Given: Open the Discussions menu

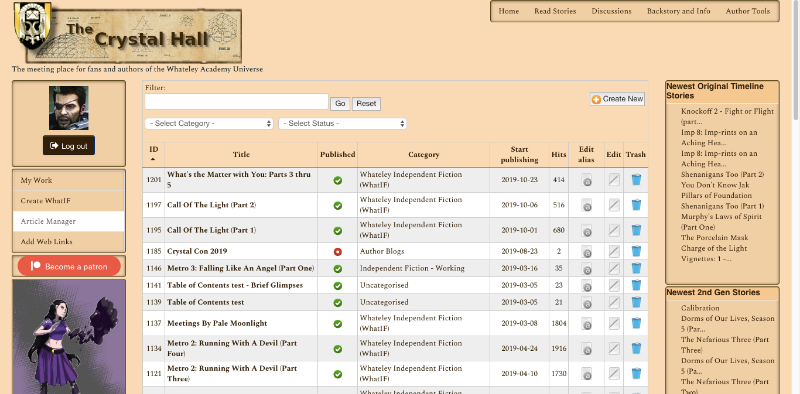Looking at the screenshot, I should pyautogui.click(x=611, y=11).
